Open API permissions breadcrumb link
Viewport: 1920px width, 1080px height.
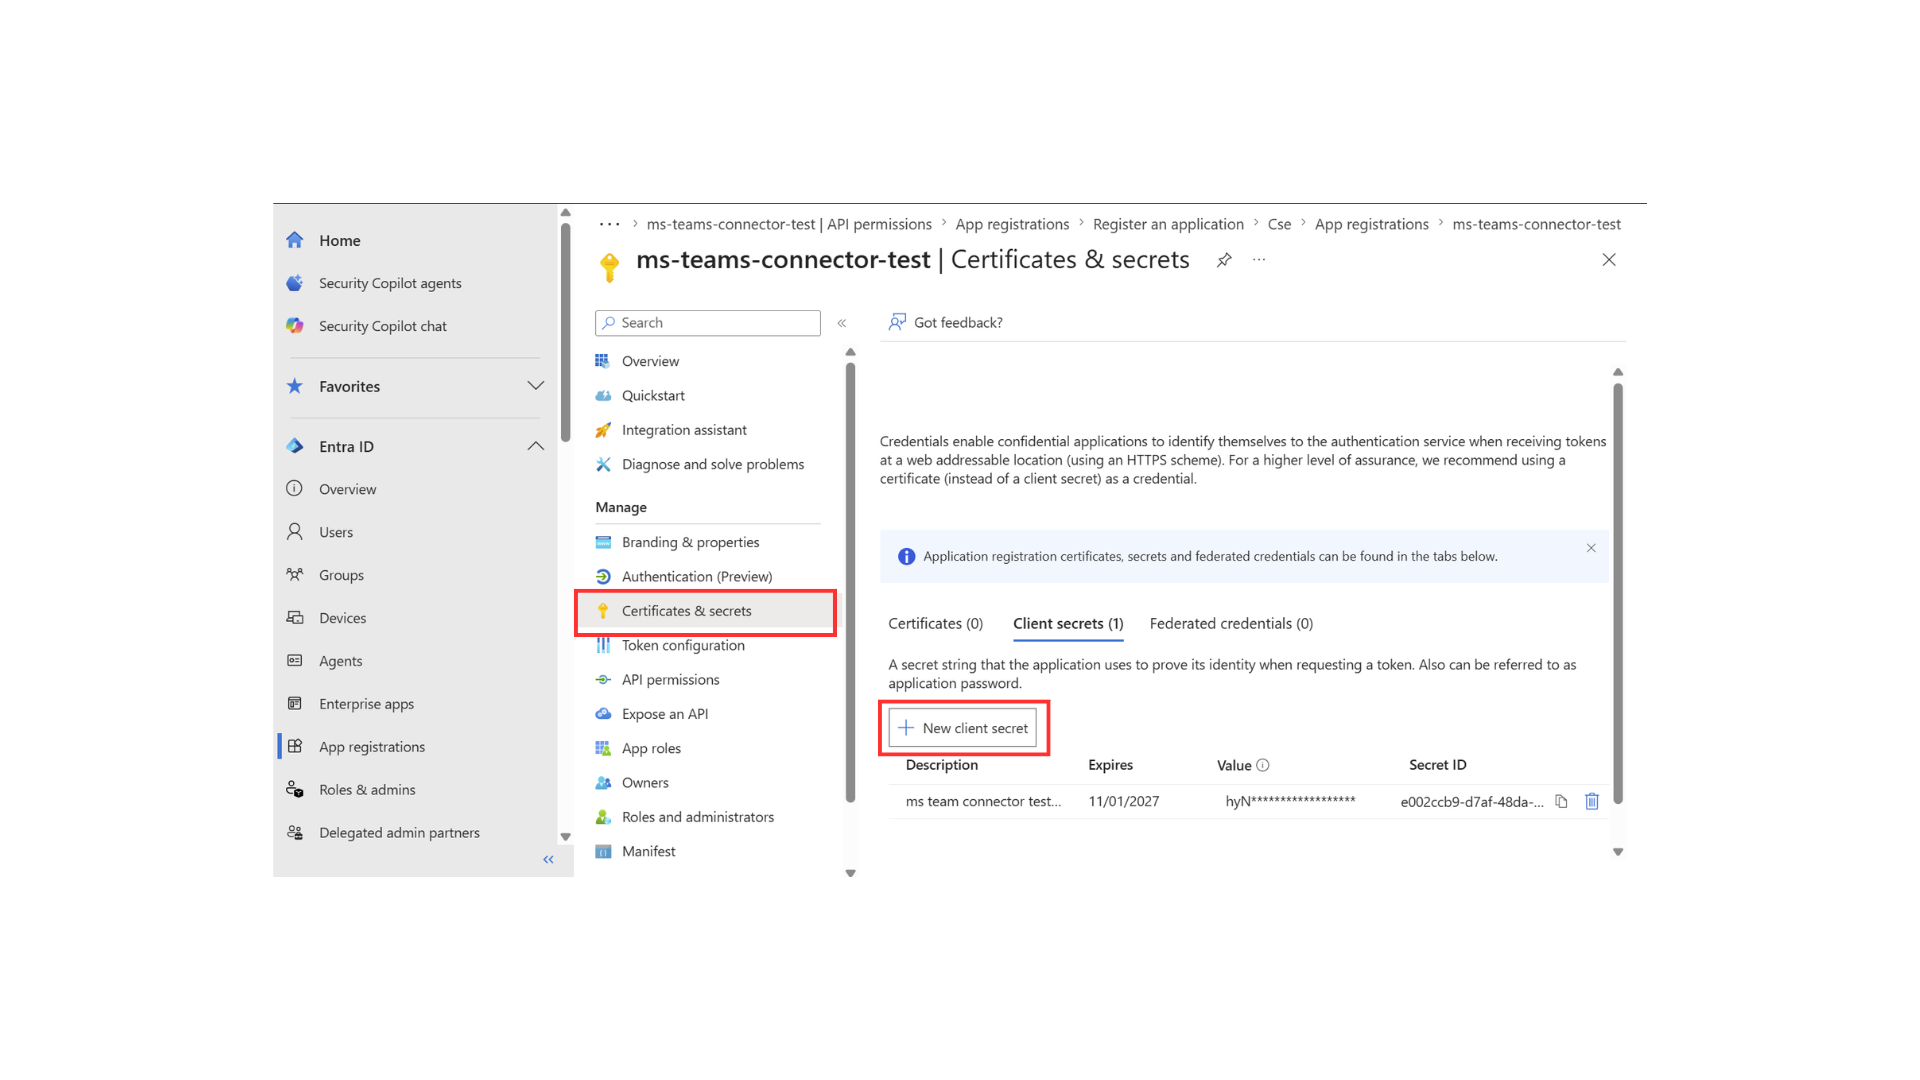point(789,224)
